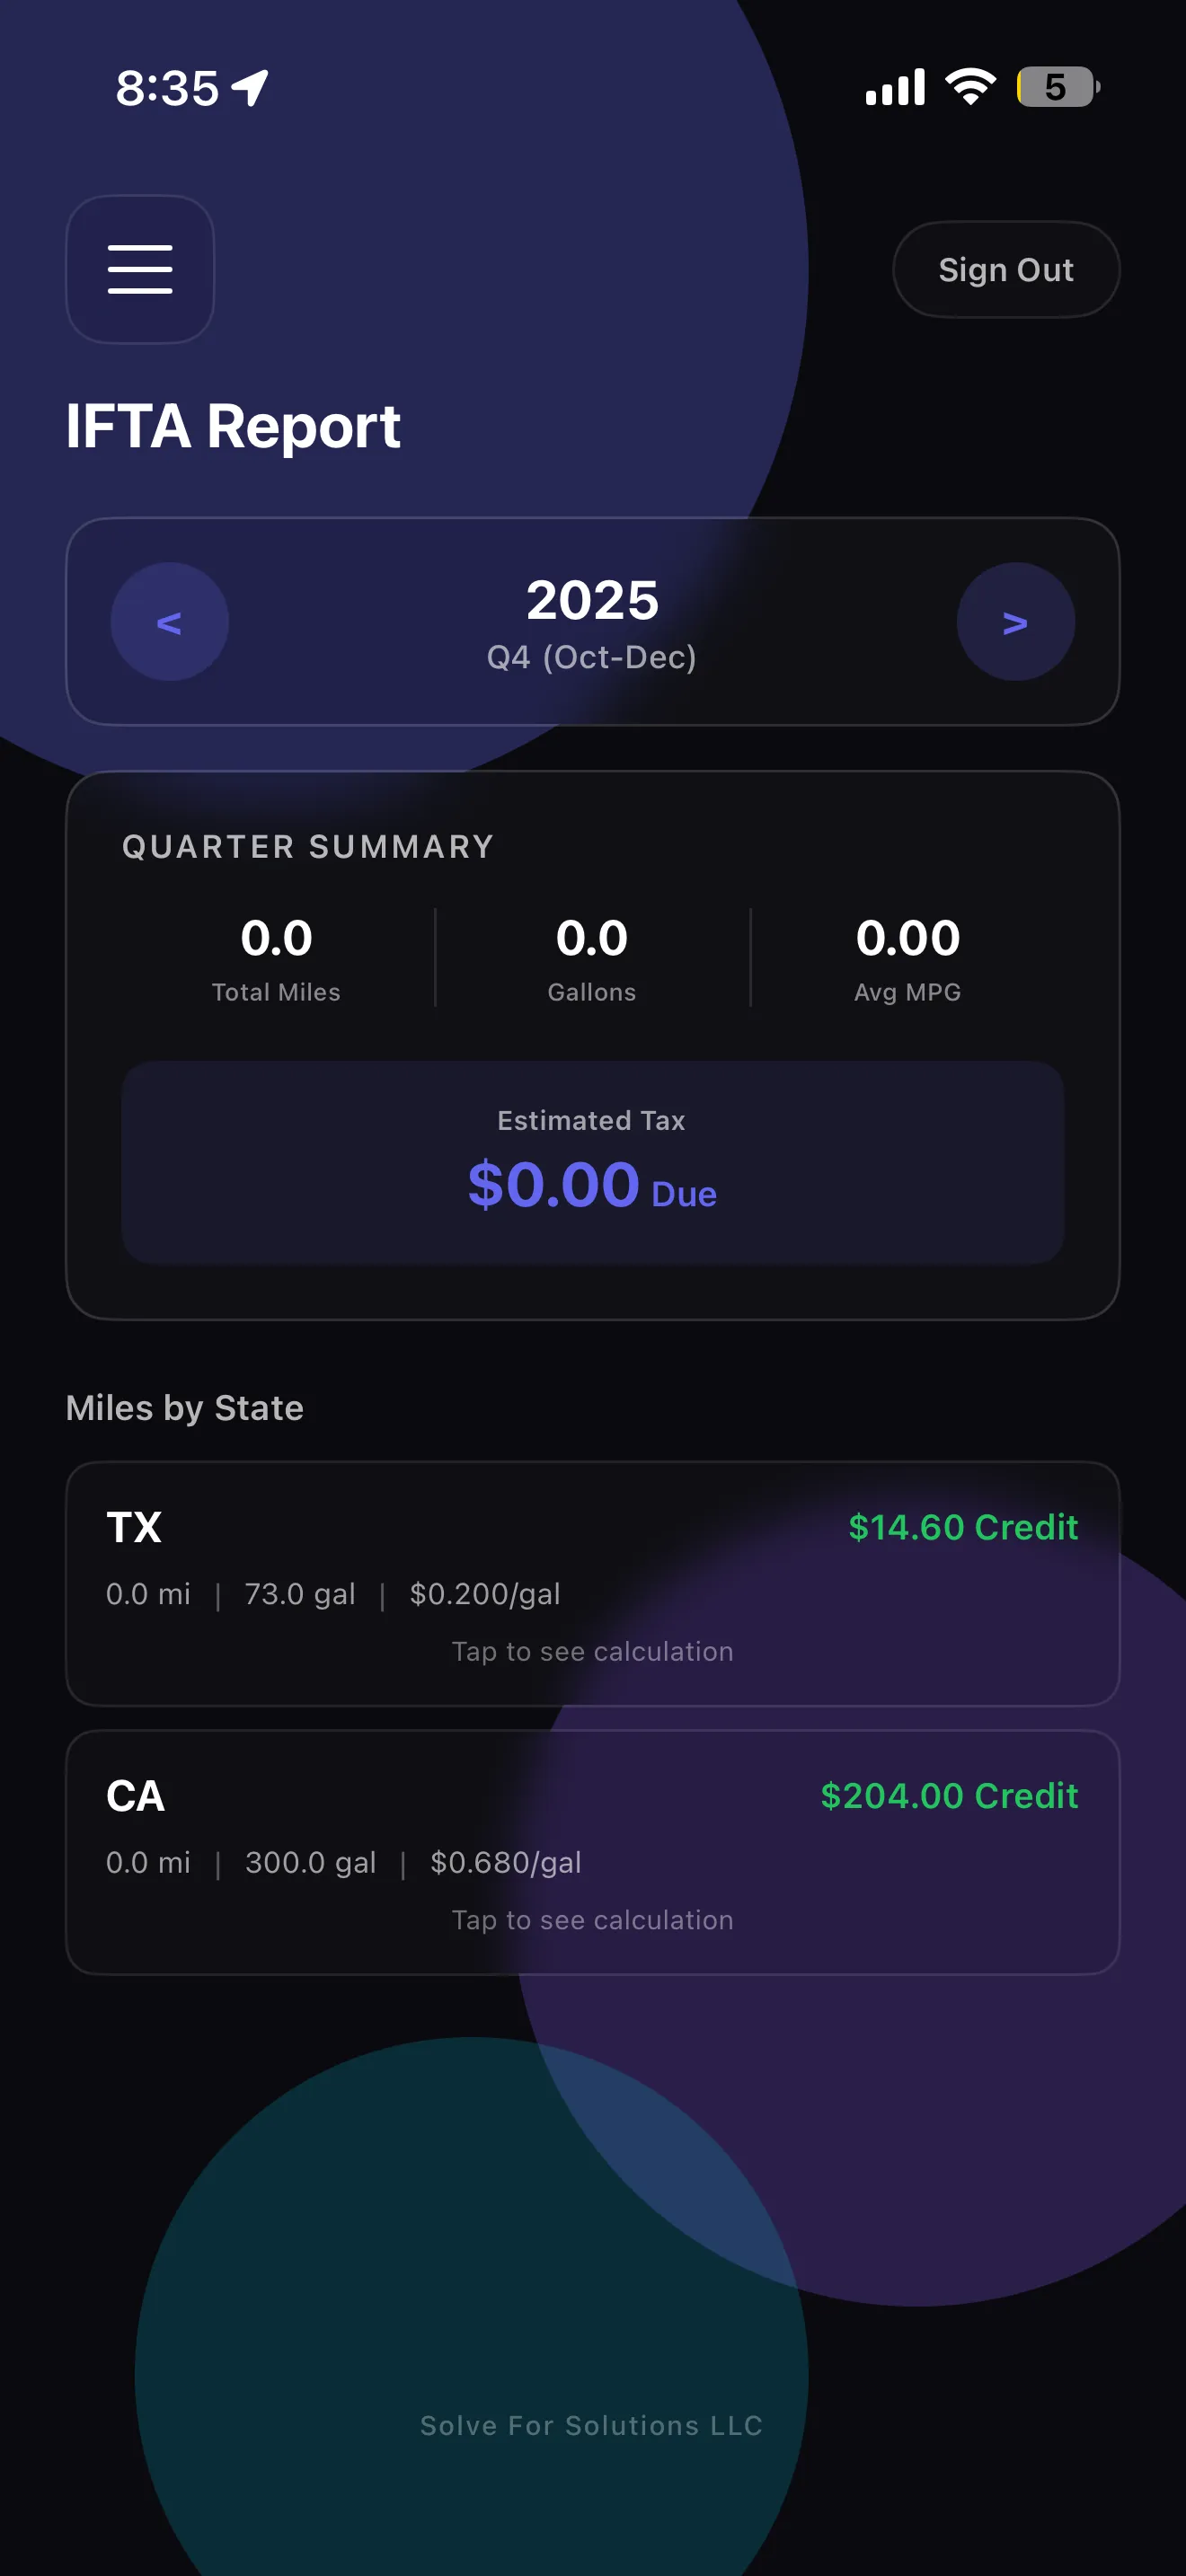
Task: Tap the CA $204.00 Credit amount
Action: pos(948,1796)
